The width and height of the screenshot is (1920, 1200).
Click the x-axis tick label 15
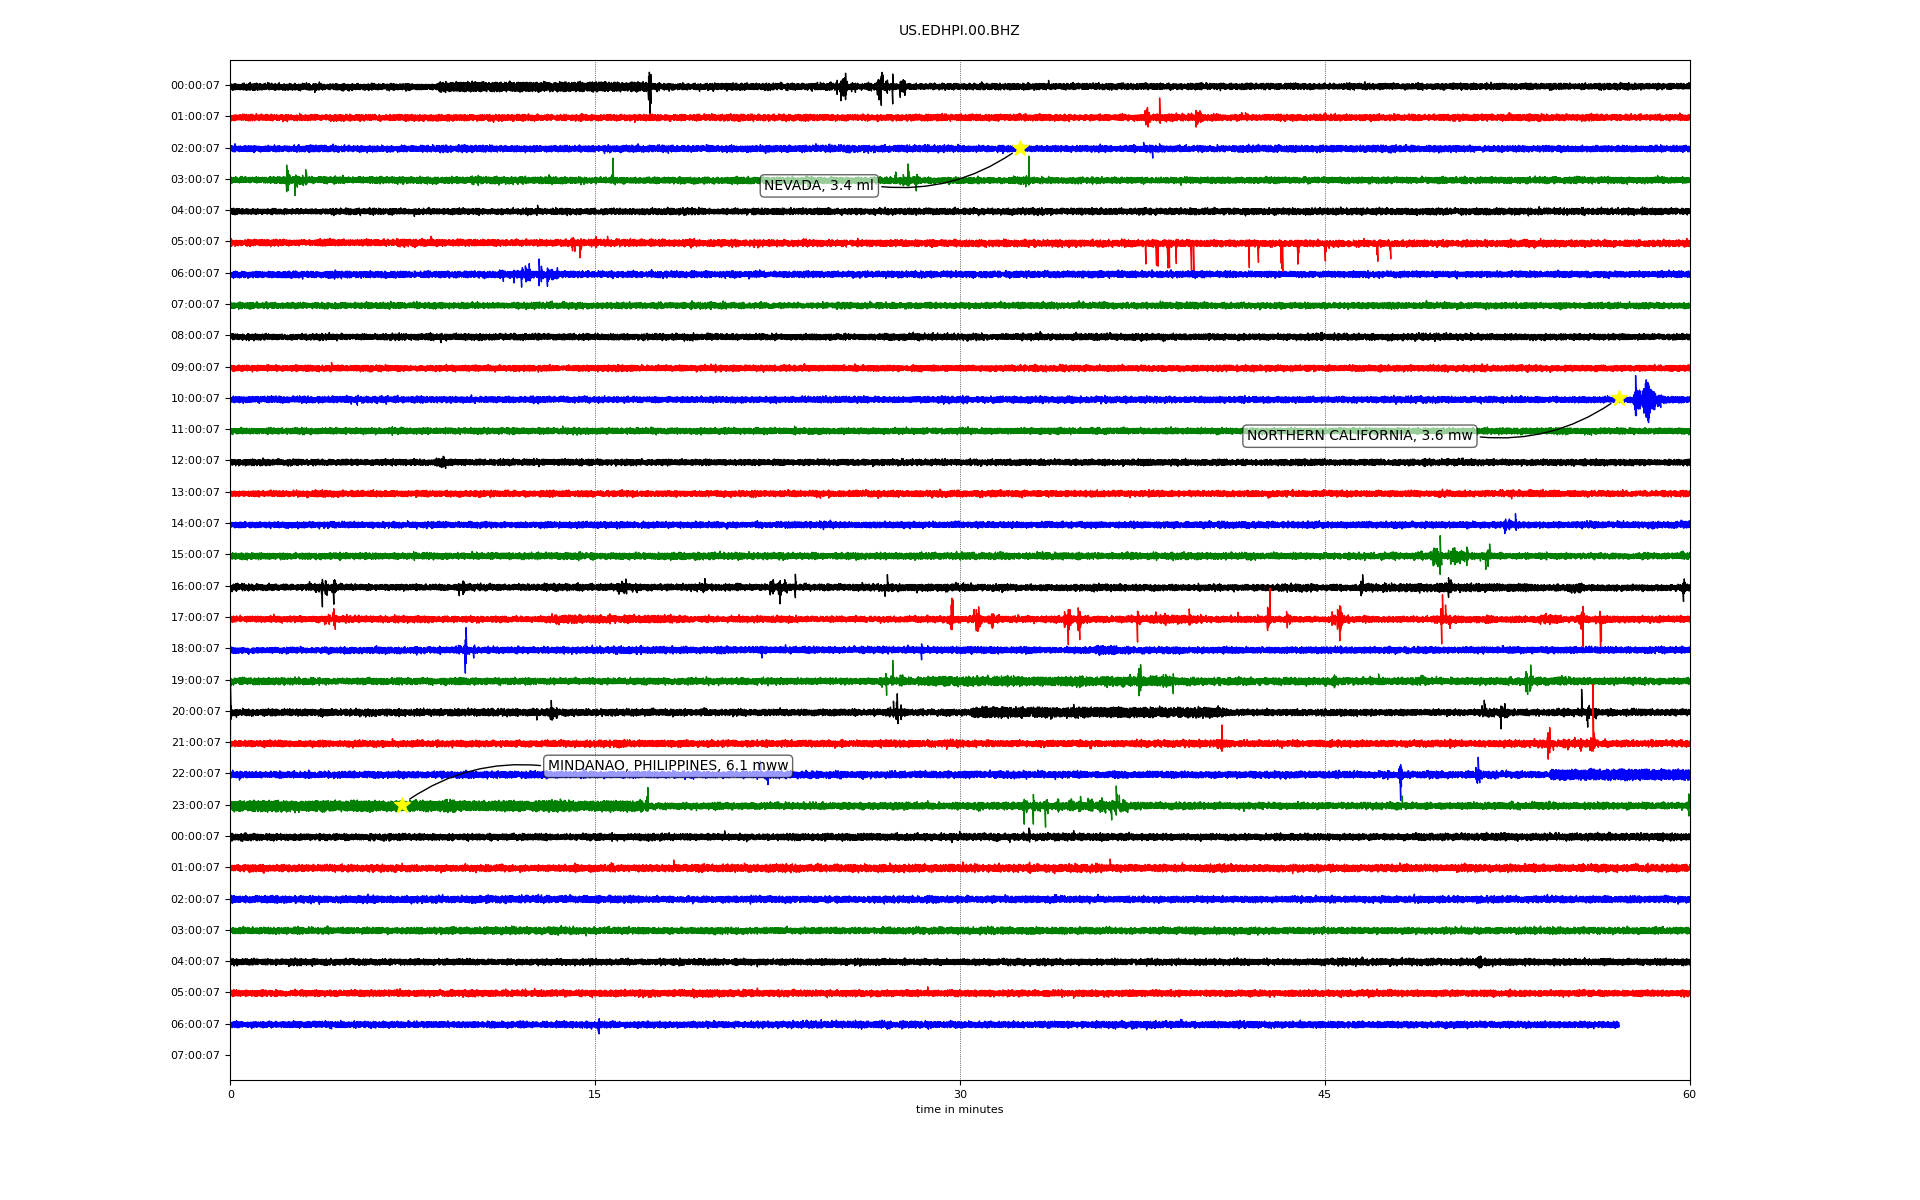coord(595,1094)
